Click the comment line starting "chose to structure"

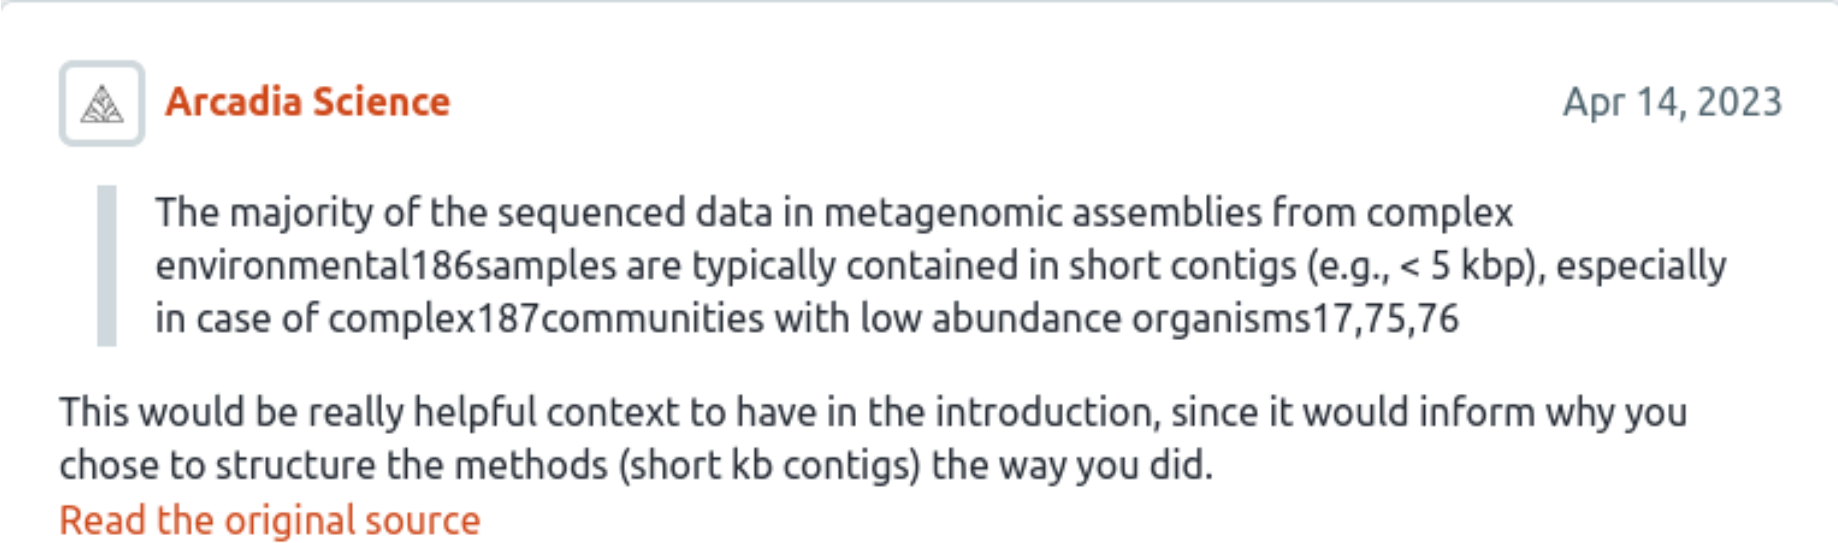coord(635,466)
